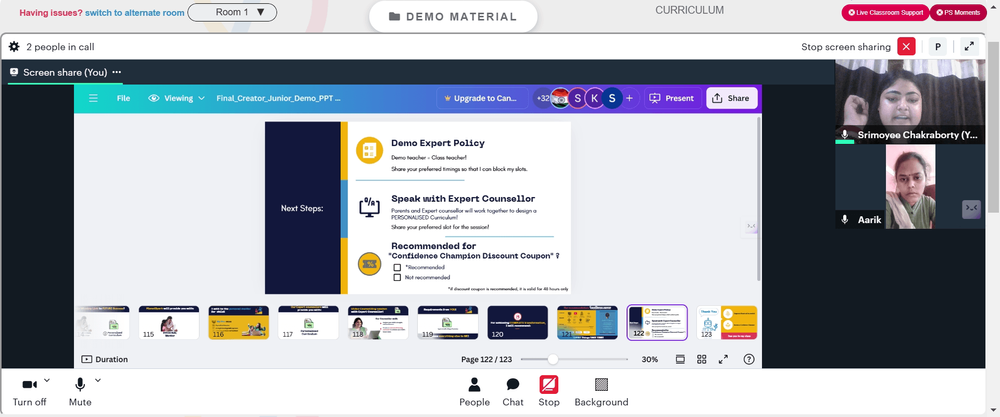Screen dimensions: 1000x417
Task: Open grid view of slides
Action: coord(702,360)
